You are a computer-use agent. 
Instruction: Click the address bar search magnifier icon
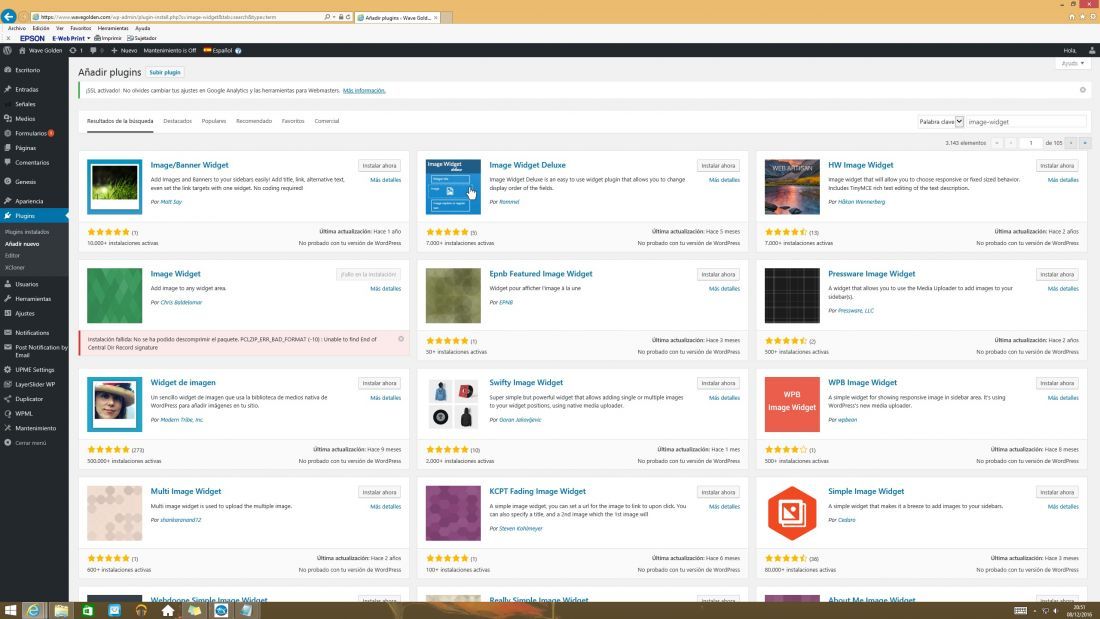pos(327,17)
